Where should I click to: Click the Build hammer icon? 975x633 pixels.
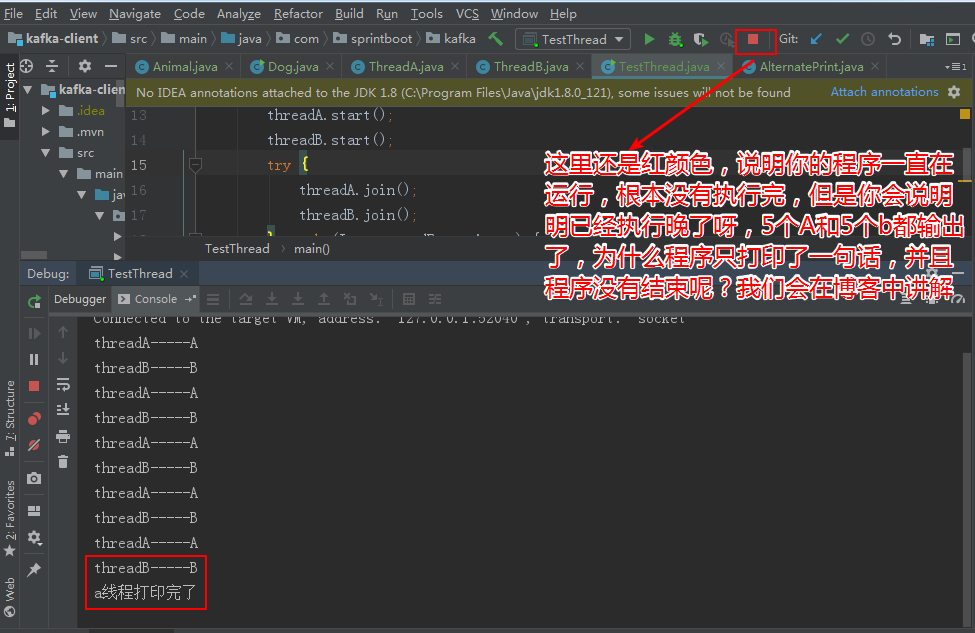coord(496,39)
